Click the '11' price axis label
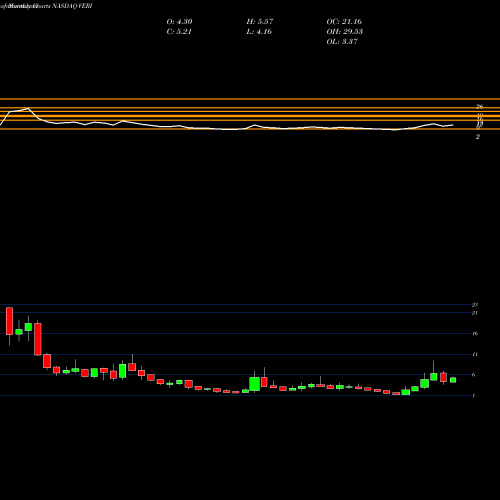The image size is (500, 500). (x=475, y=354)
